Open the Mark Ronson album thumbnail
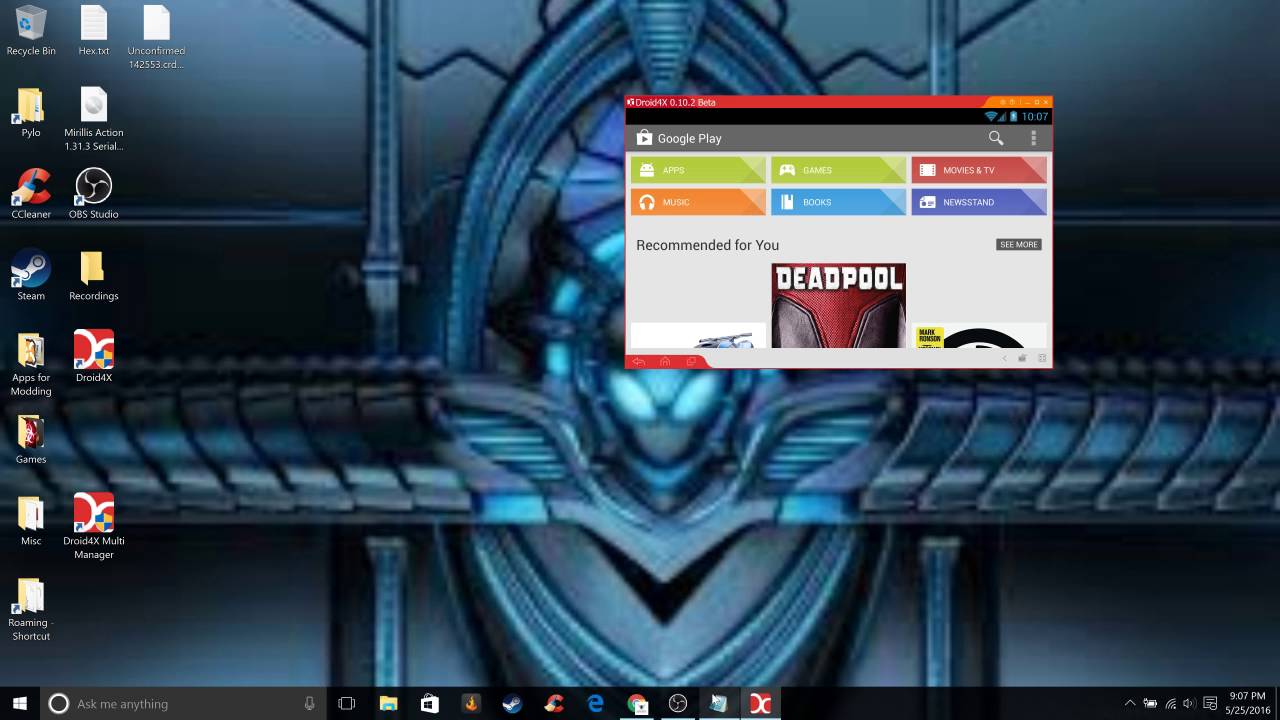 point(979,335)
